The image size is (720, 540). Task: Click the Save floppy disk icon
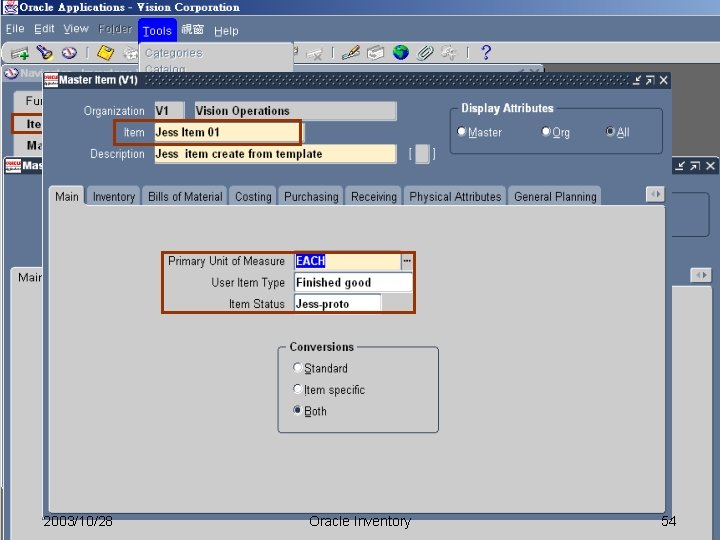[106, 53]
